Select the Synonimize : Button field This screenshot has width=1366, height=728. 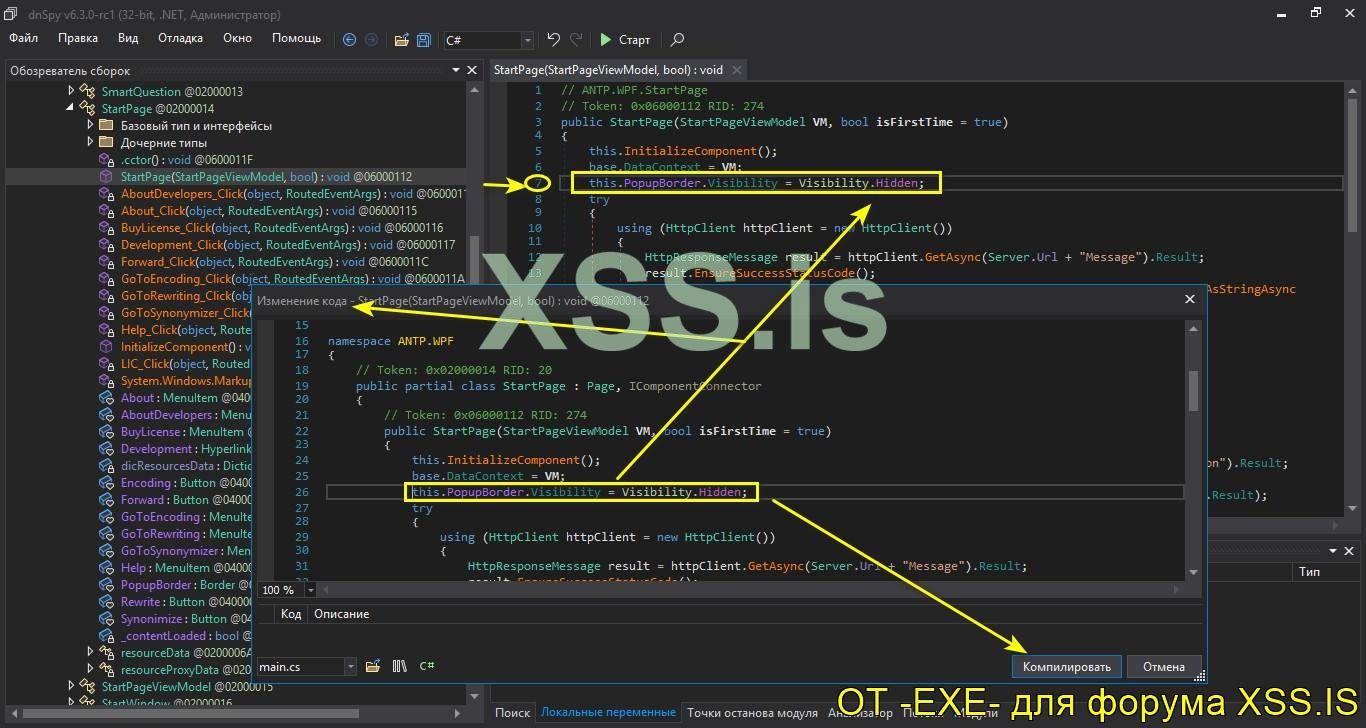pyautogui.click(x=174, y=619)
